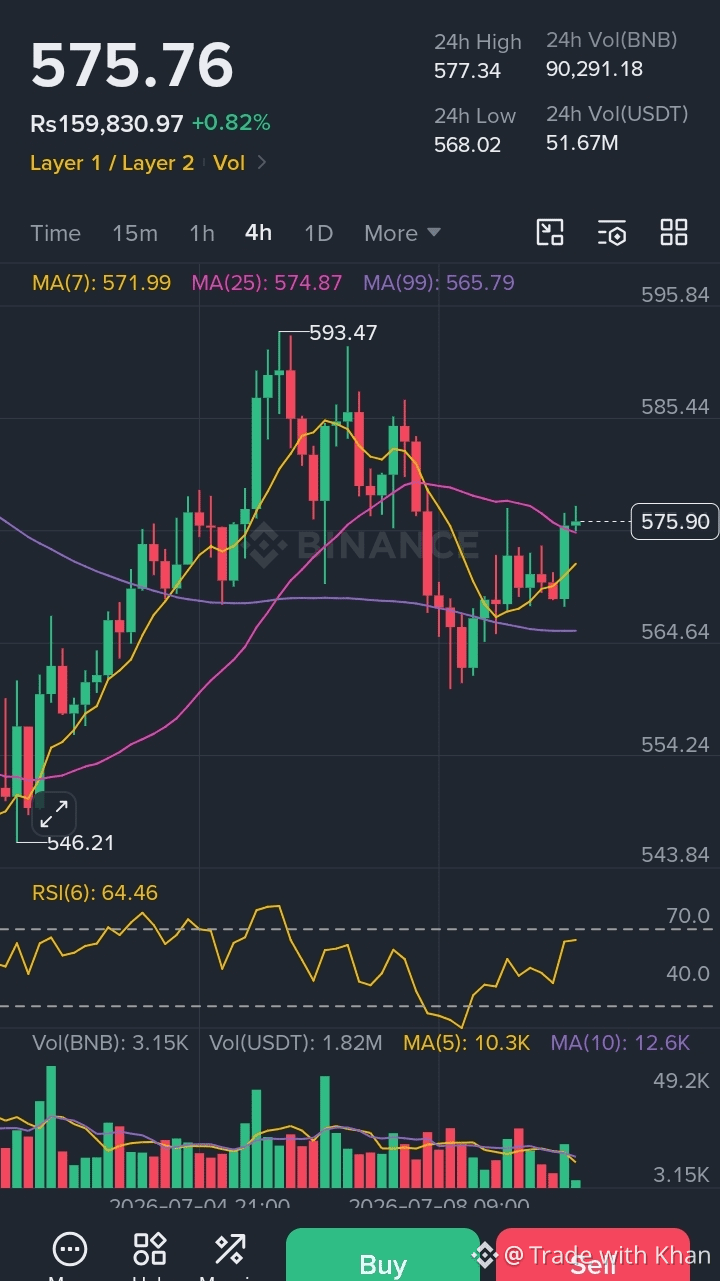The width and height of the screenshot is (720, 1281).
Task: Tap the Vol(BNB): 3.15K label
Action: [110, 1043]
